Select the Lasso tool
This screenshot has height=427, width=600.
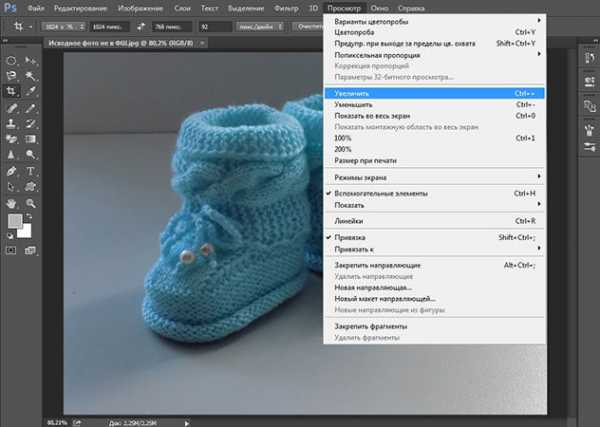coord(12,75)
